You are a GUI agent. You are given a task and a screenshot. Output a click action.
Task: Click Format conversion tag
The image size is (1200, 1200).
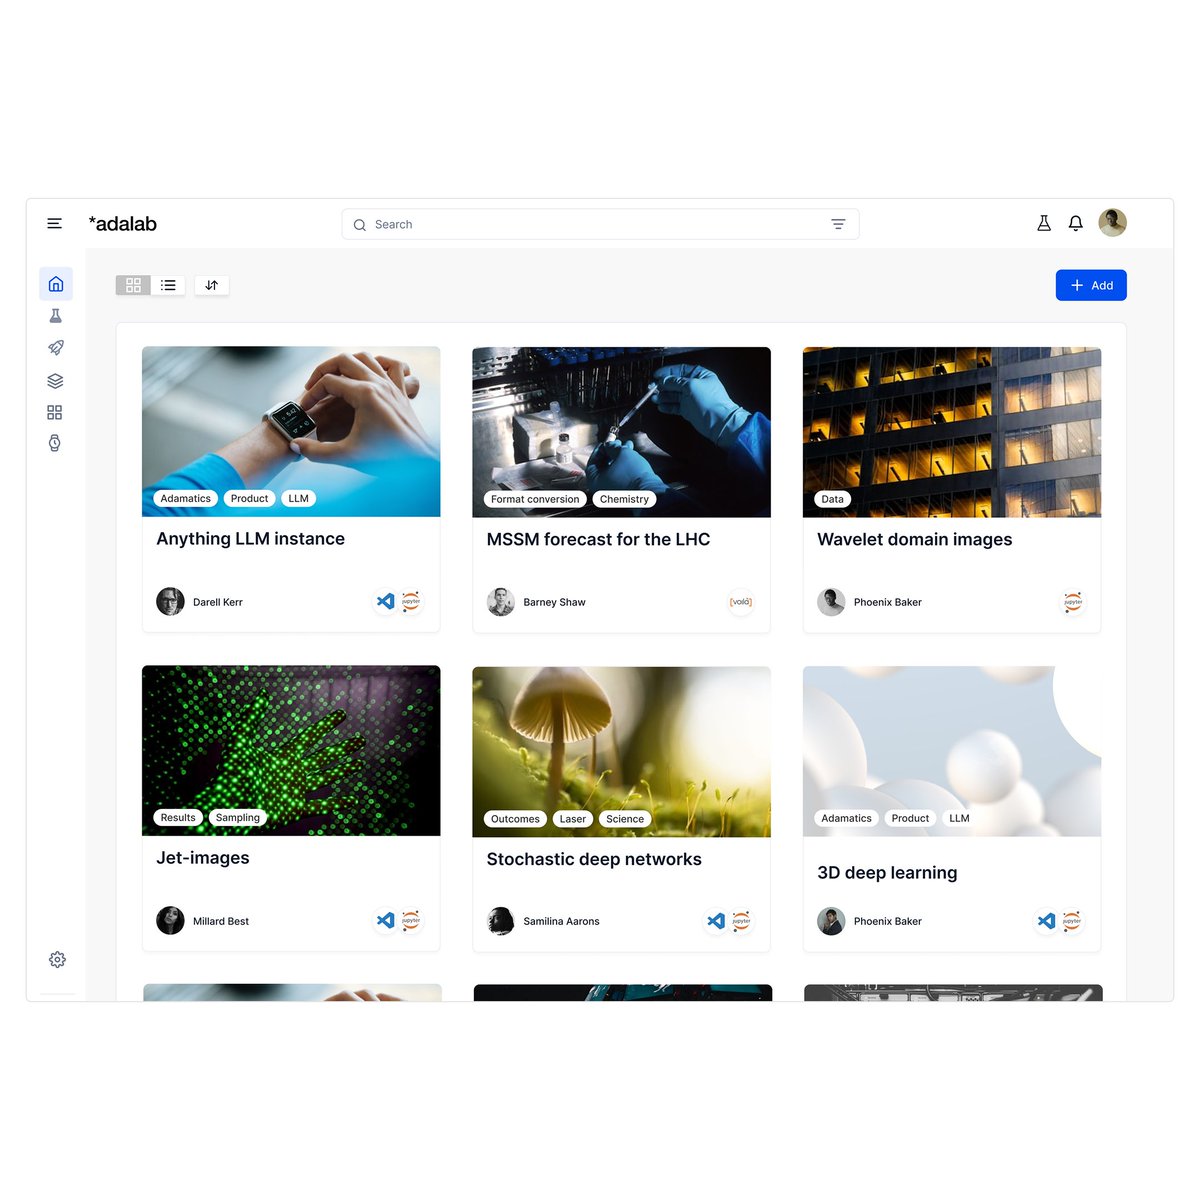click(x=535, y=499)
